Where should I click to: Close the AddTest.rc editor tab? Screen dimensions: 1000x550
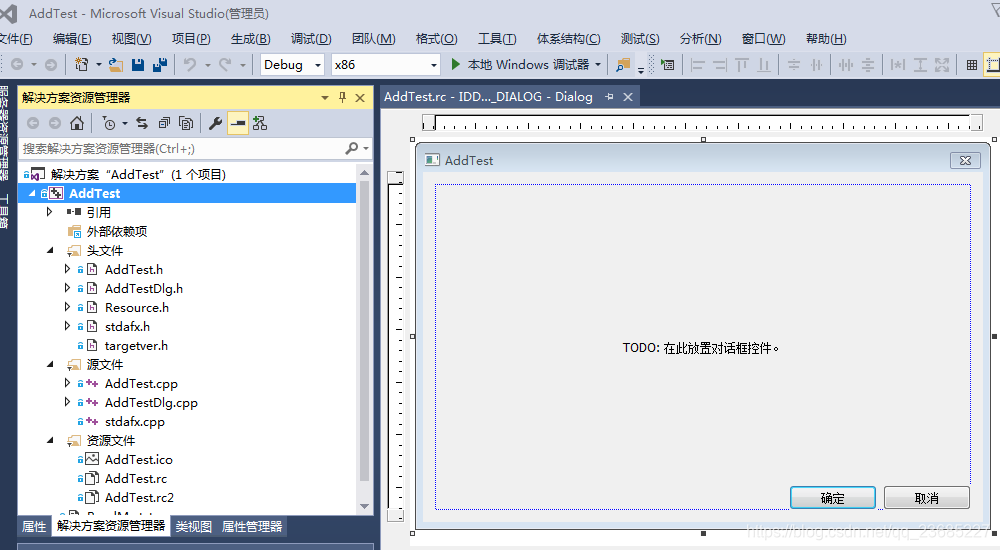tap(628, 97)
